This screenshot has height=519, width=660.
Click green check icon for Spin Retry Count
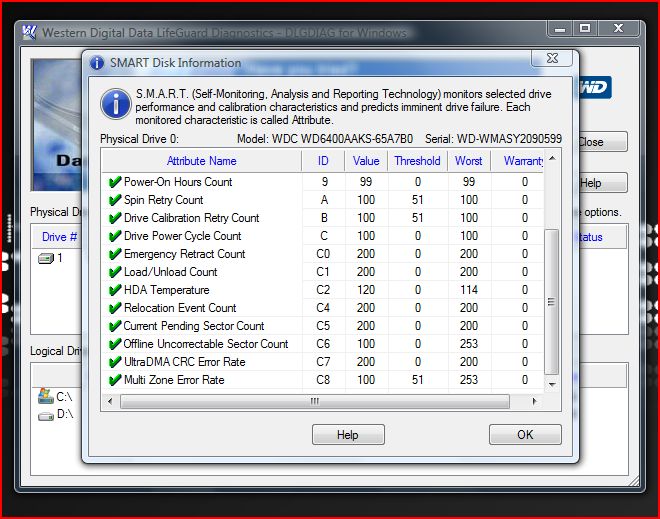pyautogui.click(x=114, y=200)
